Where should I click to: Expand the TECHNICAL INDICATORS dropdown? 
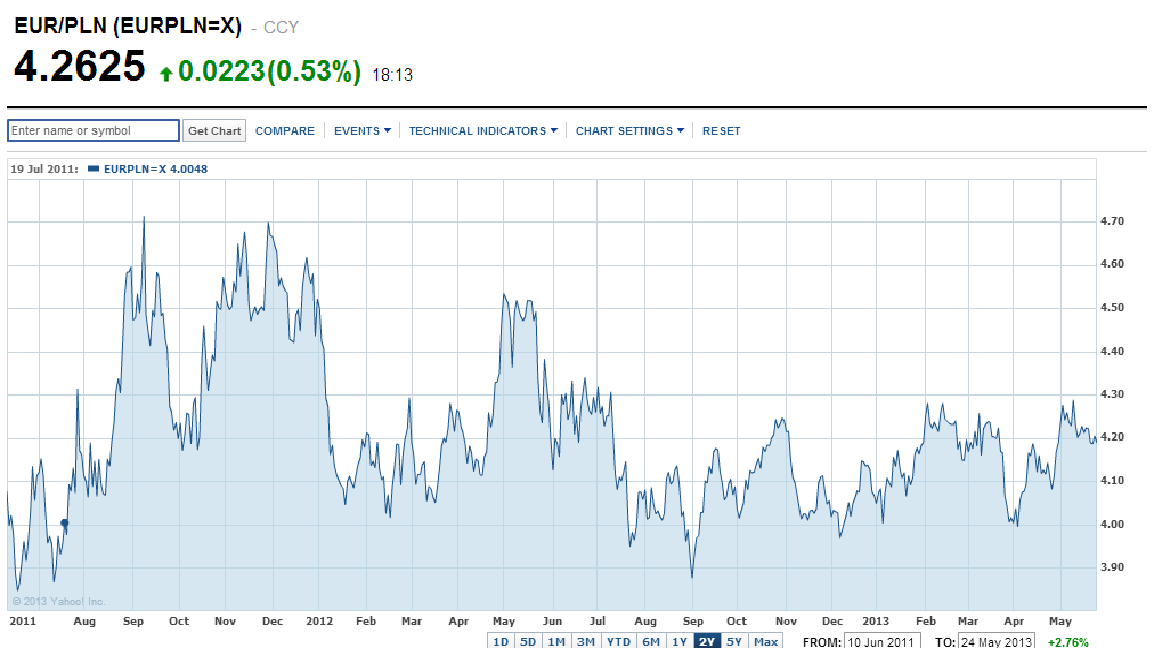click(483, 131)
